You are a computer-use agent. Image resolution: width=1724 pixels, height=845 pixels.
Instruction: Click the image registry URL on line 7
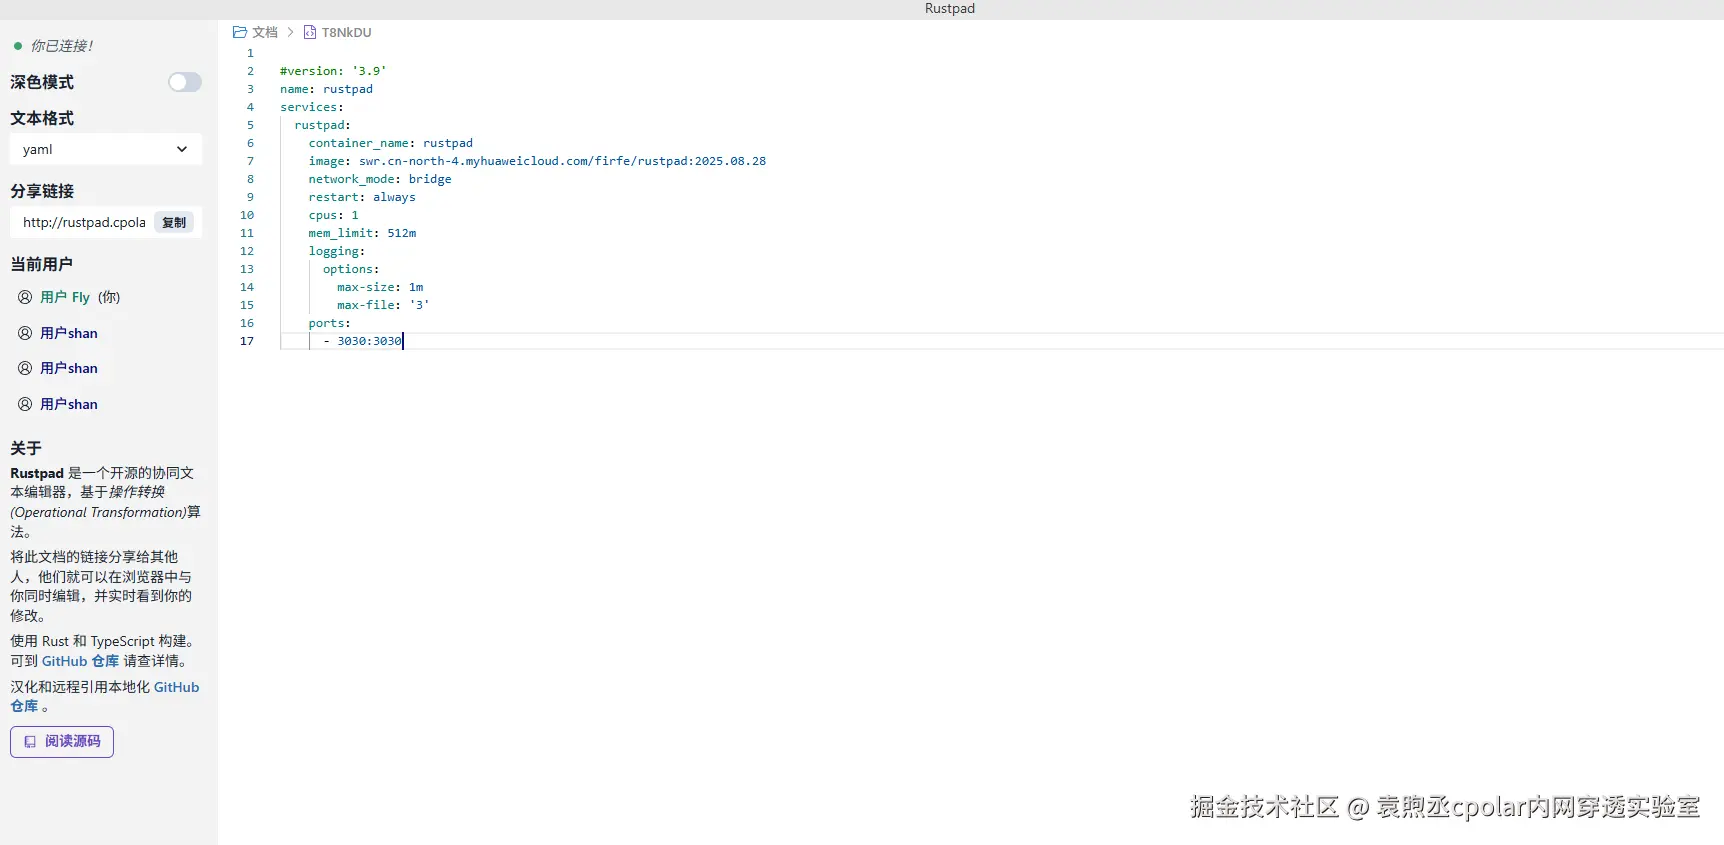point(563,161)
